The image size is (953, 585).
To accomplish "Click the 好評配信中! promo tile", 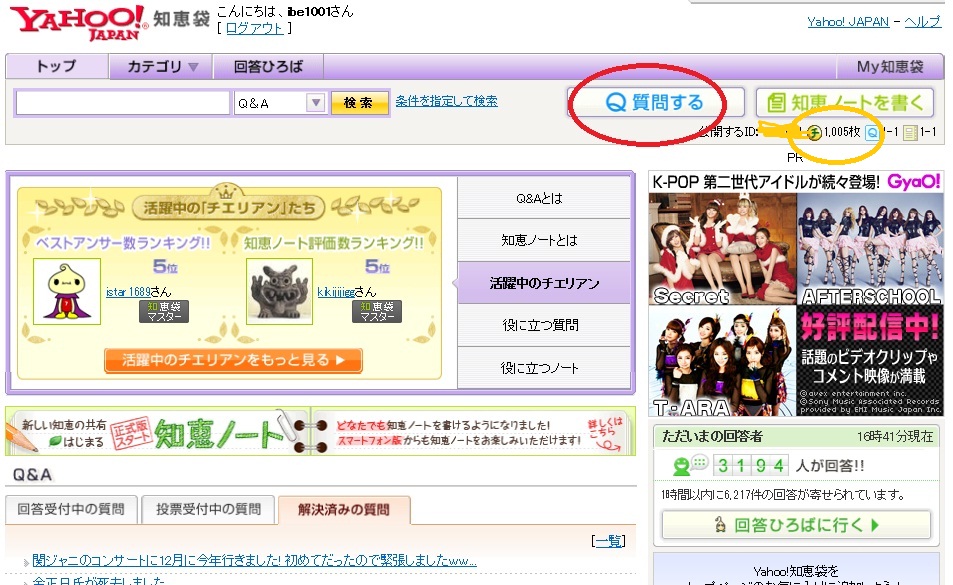I will point(870,361).
